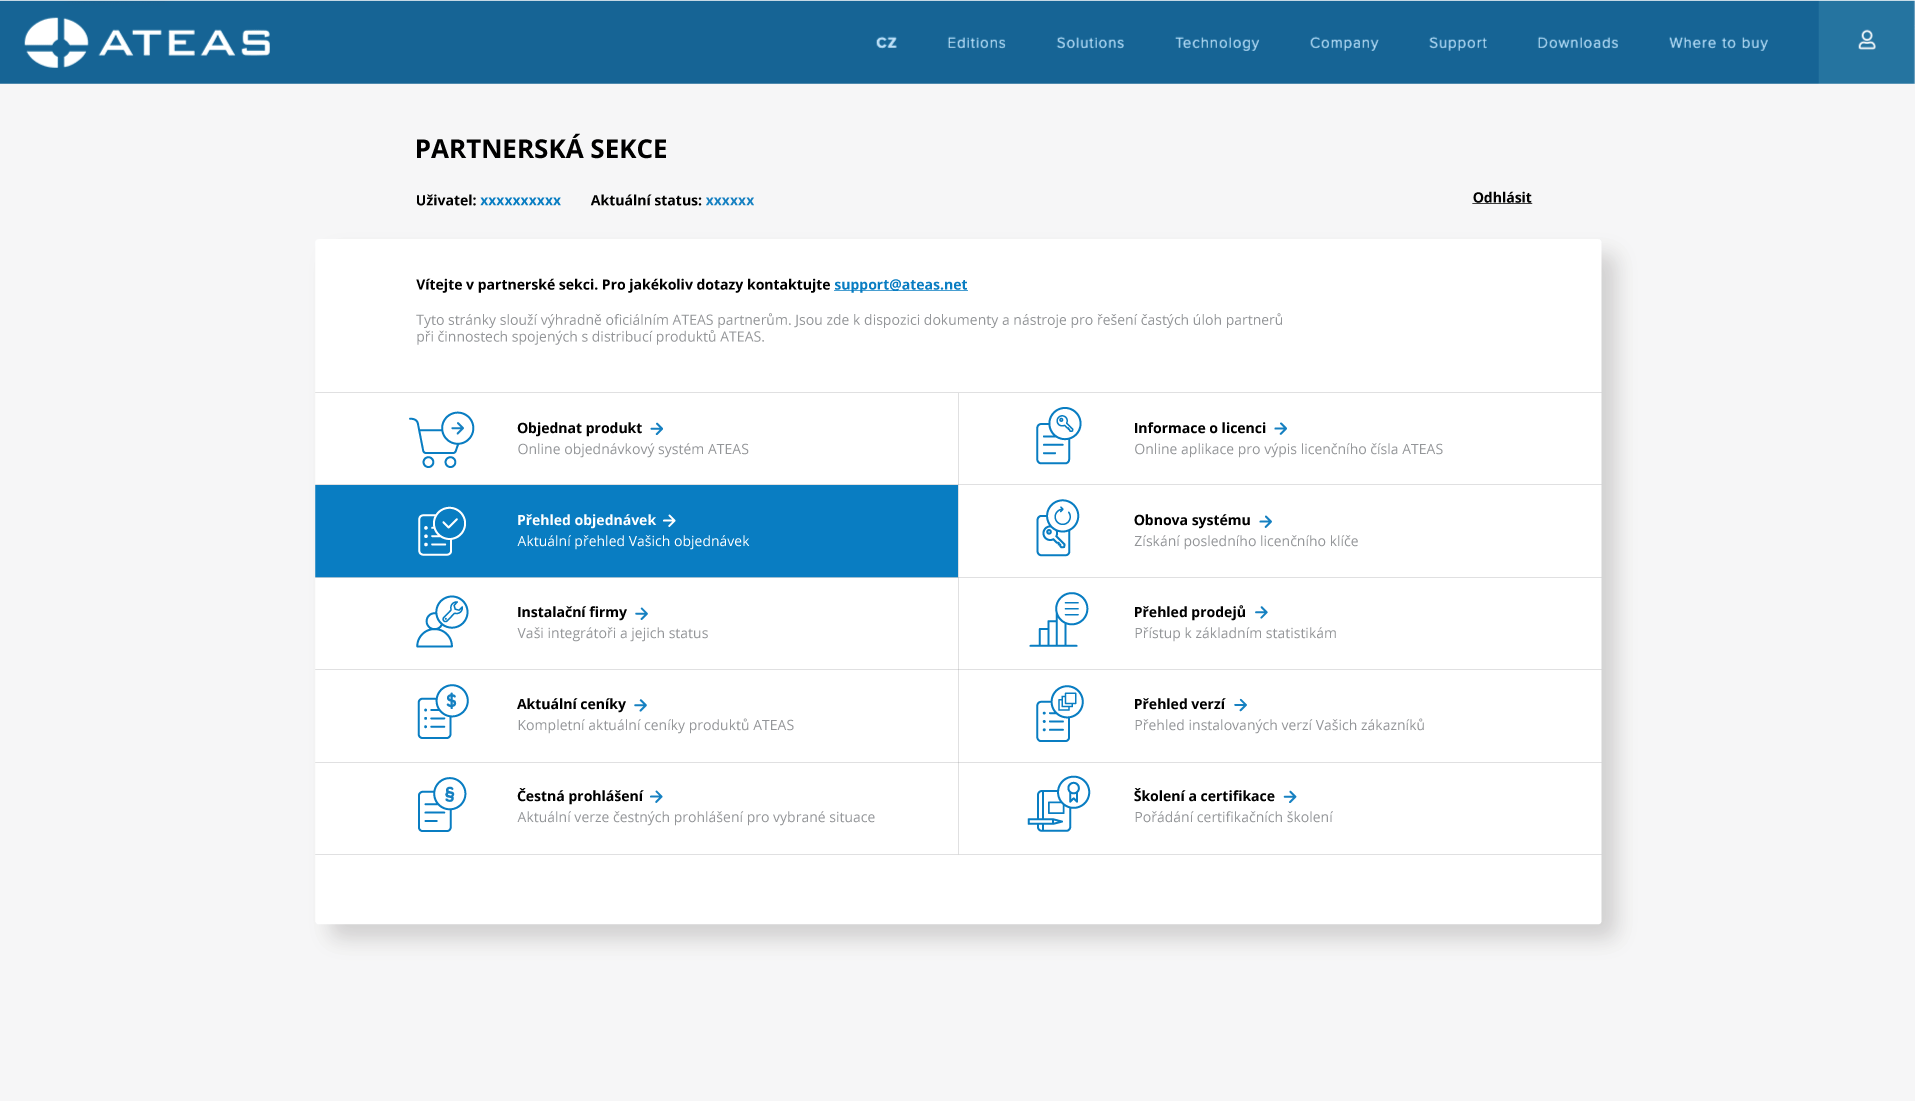Open the Where to buy menu
Screen dimensions: 1915x1101
pyautogui.click(x=1718, y=43)
